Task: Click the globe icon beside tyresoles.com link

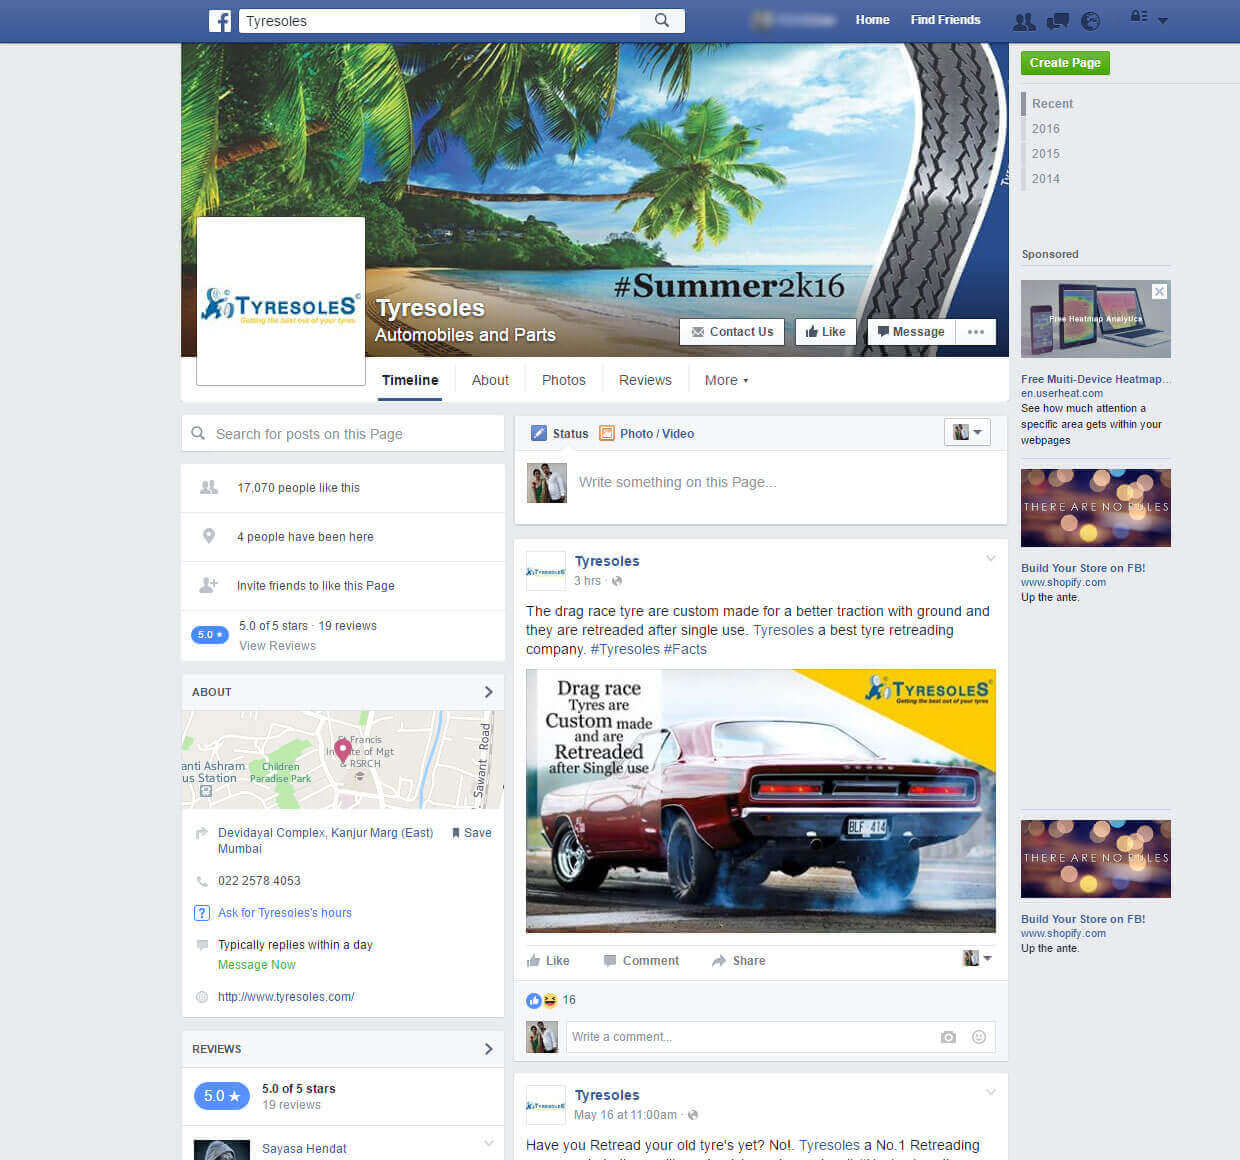Action: tap(202, 997)
